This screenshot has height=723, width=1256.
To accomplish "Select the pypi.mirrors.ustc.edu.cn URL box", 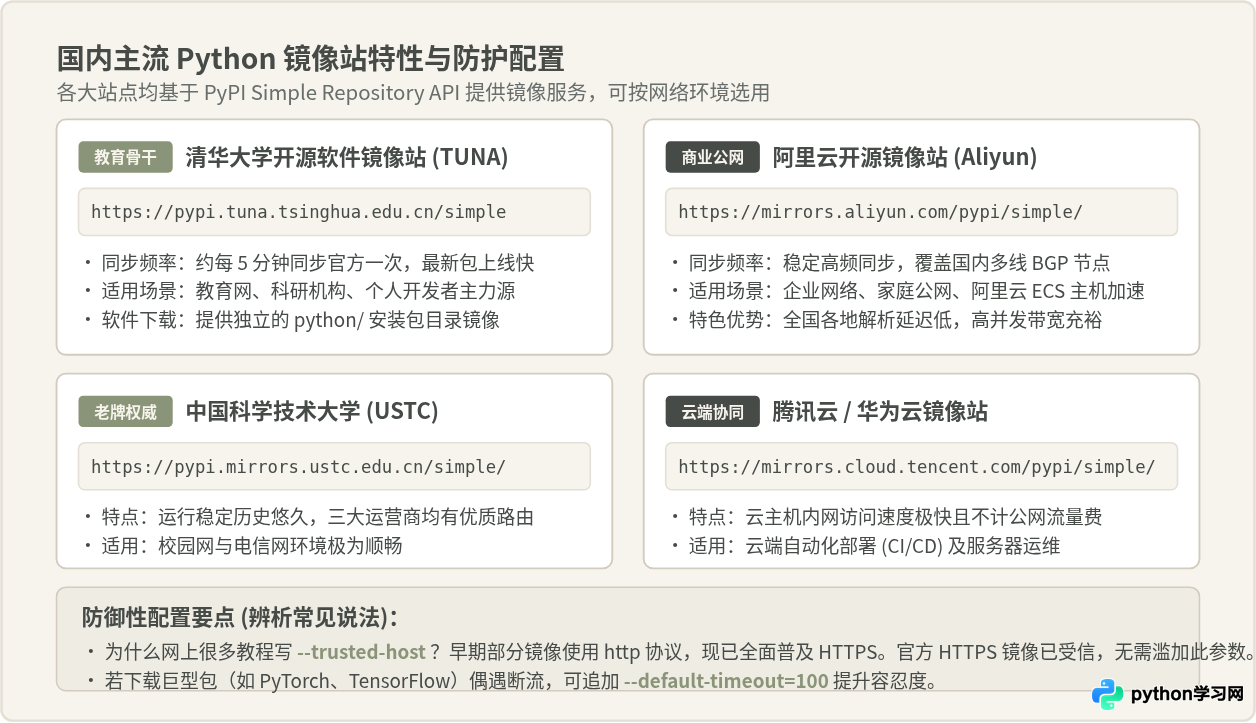I will 334,466.
